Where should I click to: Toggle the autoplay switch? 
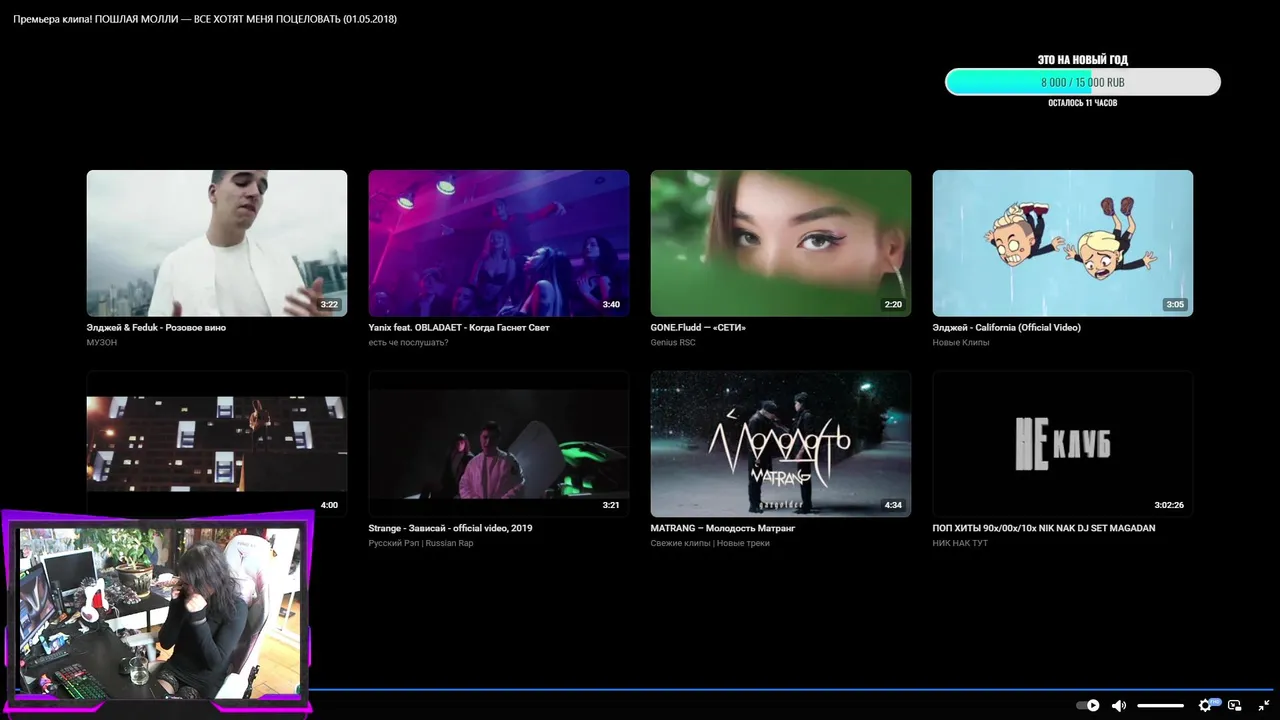point(1088,705)
